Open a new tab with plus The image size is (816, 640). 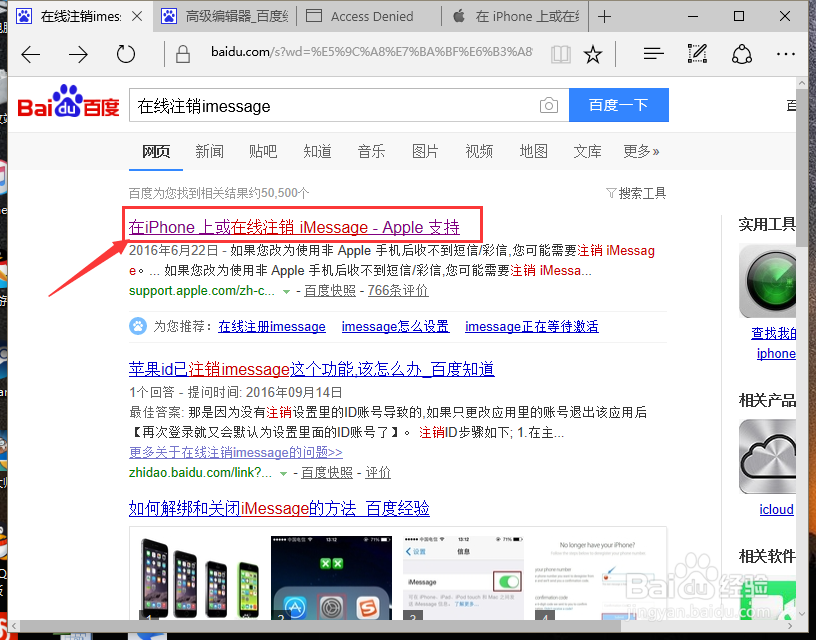point(604,17)
